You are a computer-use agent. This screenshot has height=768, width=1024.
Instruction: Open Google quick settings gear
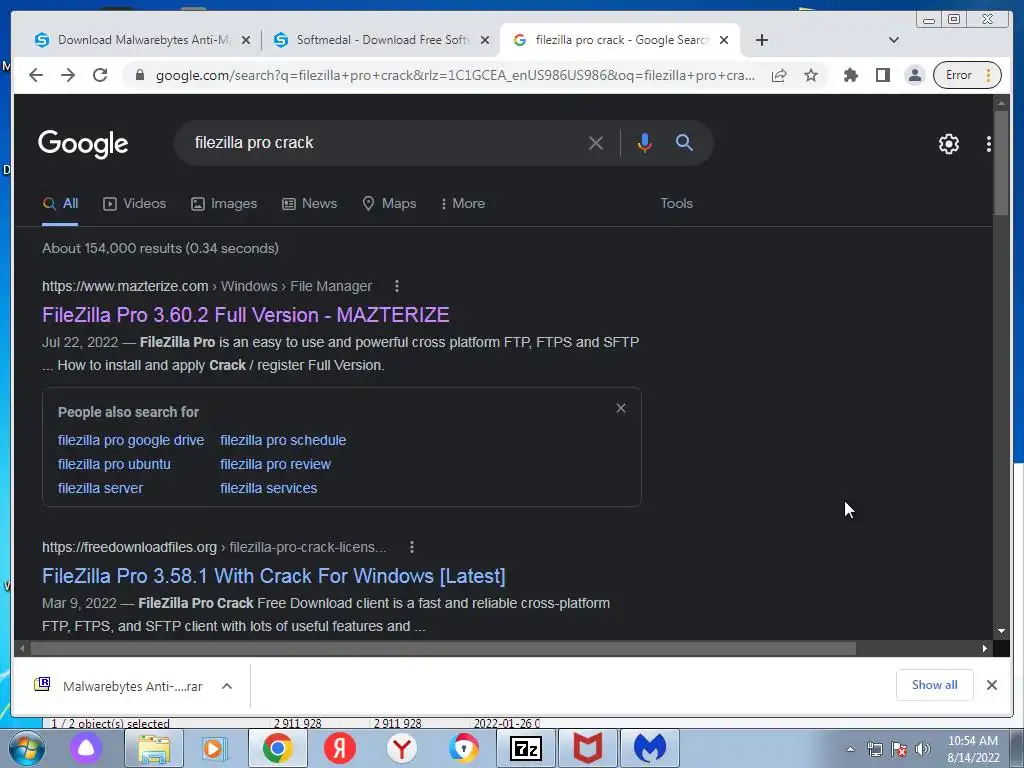(x=948, y=144)
